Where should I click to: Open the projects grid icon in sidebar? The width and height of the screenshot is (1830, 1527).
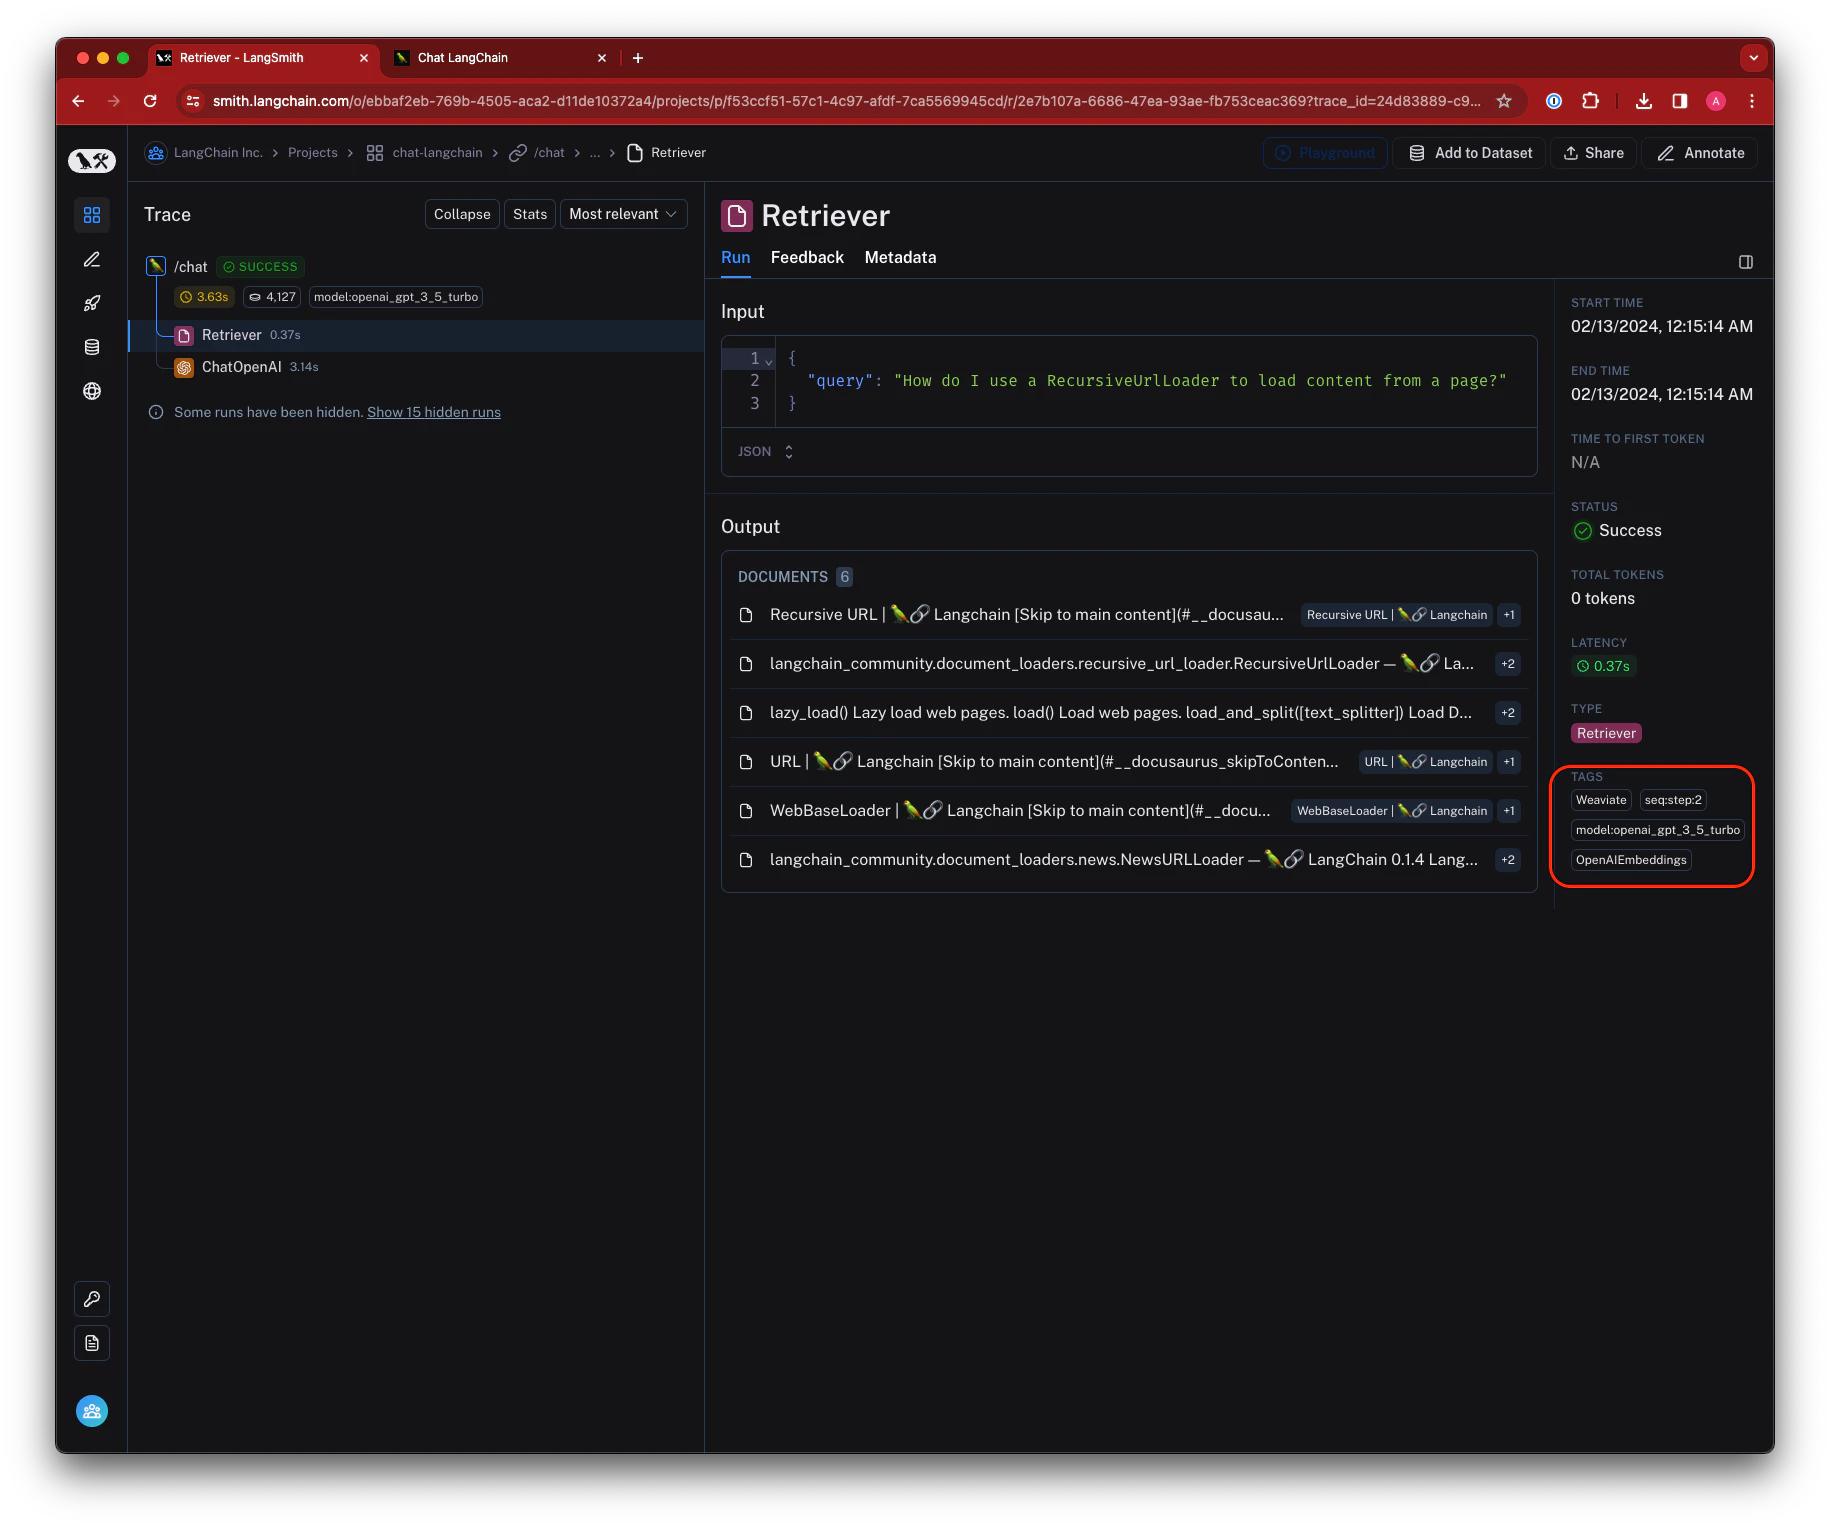pos(92,215)
